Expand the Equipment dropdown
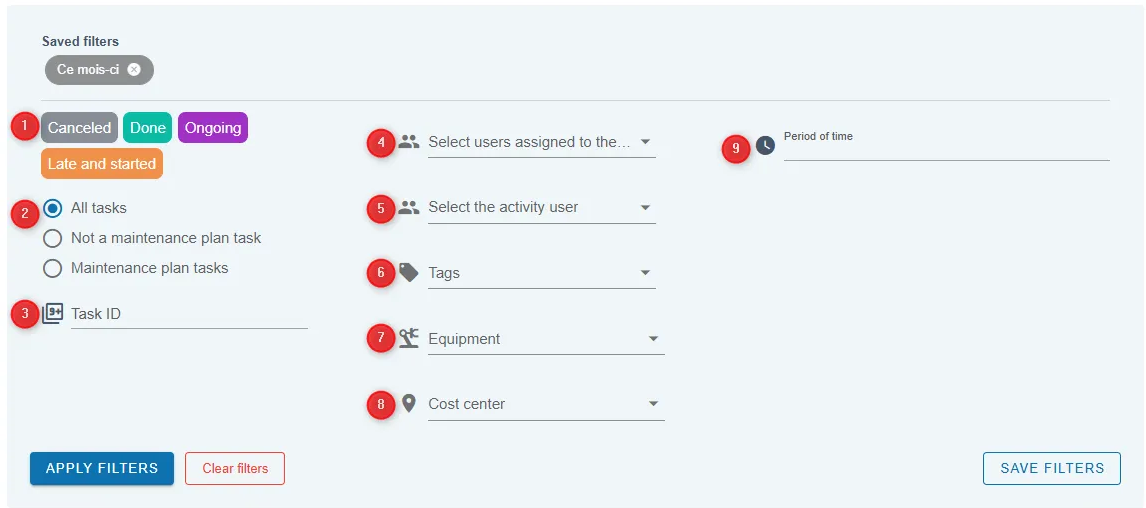 546,339
